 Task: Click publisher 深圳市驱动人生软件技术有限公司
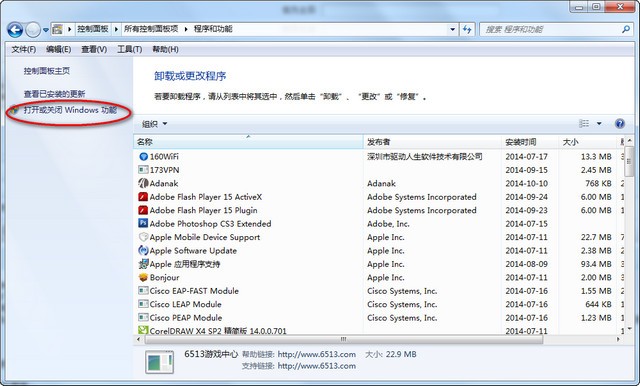[424, 157]
